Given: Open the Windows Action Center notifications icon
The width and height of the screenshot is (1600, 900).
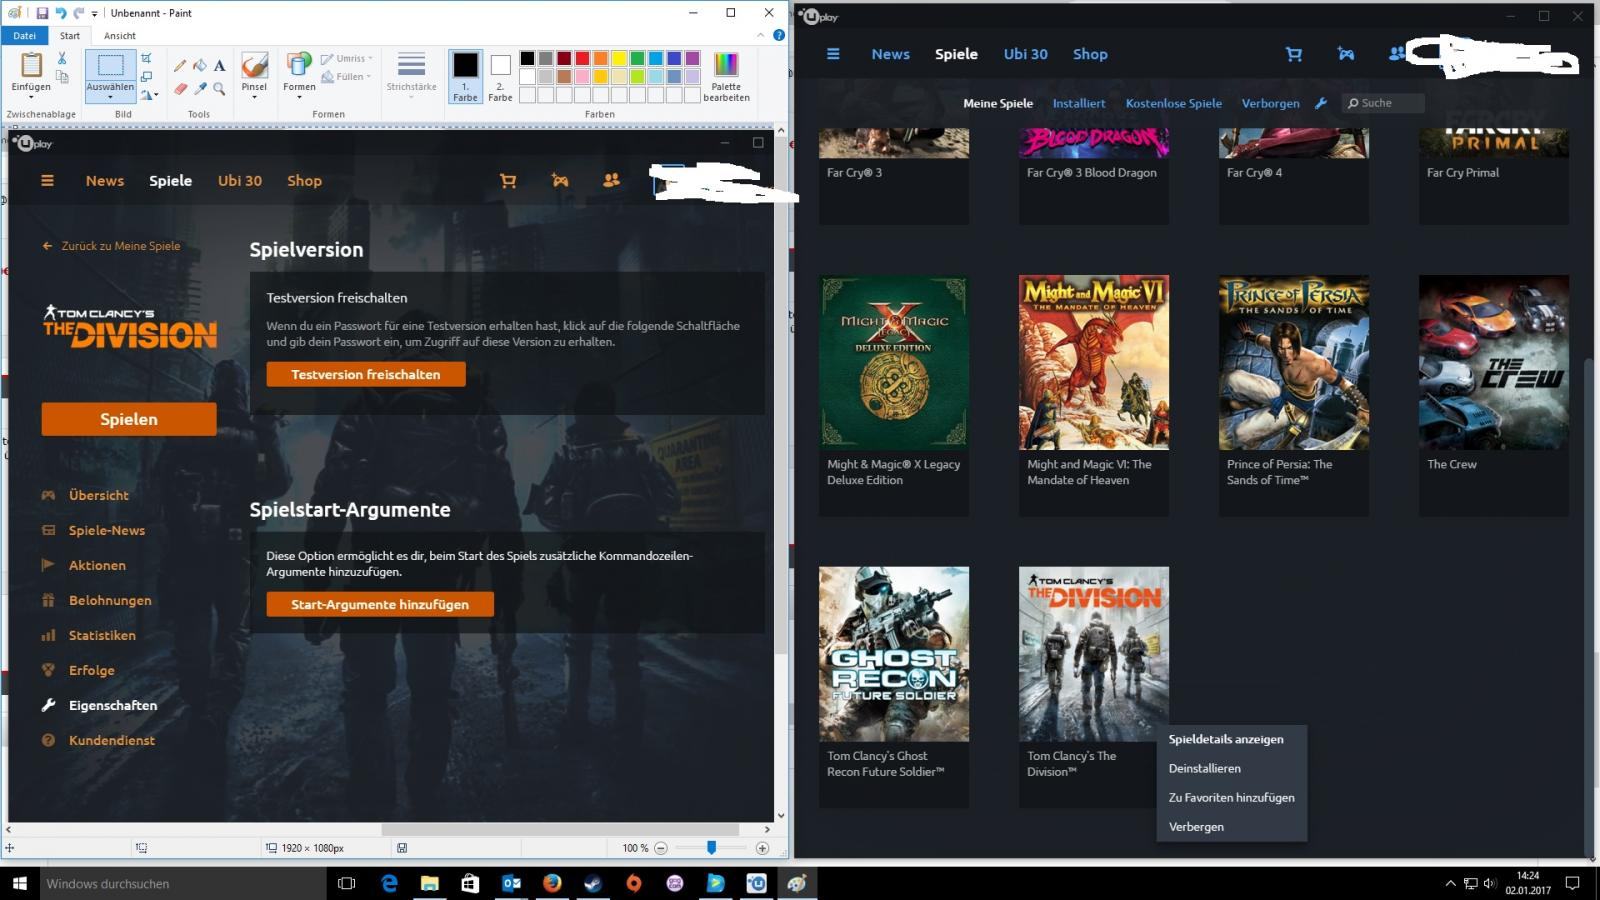Looking at the screenshot, I should pos(1572,883).
